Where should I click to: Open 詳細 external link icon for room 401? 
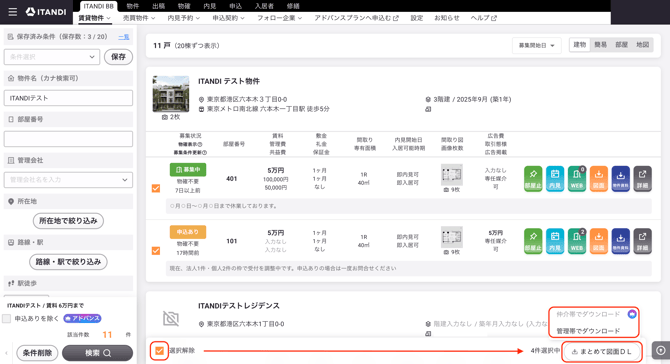tap(642, 179)
